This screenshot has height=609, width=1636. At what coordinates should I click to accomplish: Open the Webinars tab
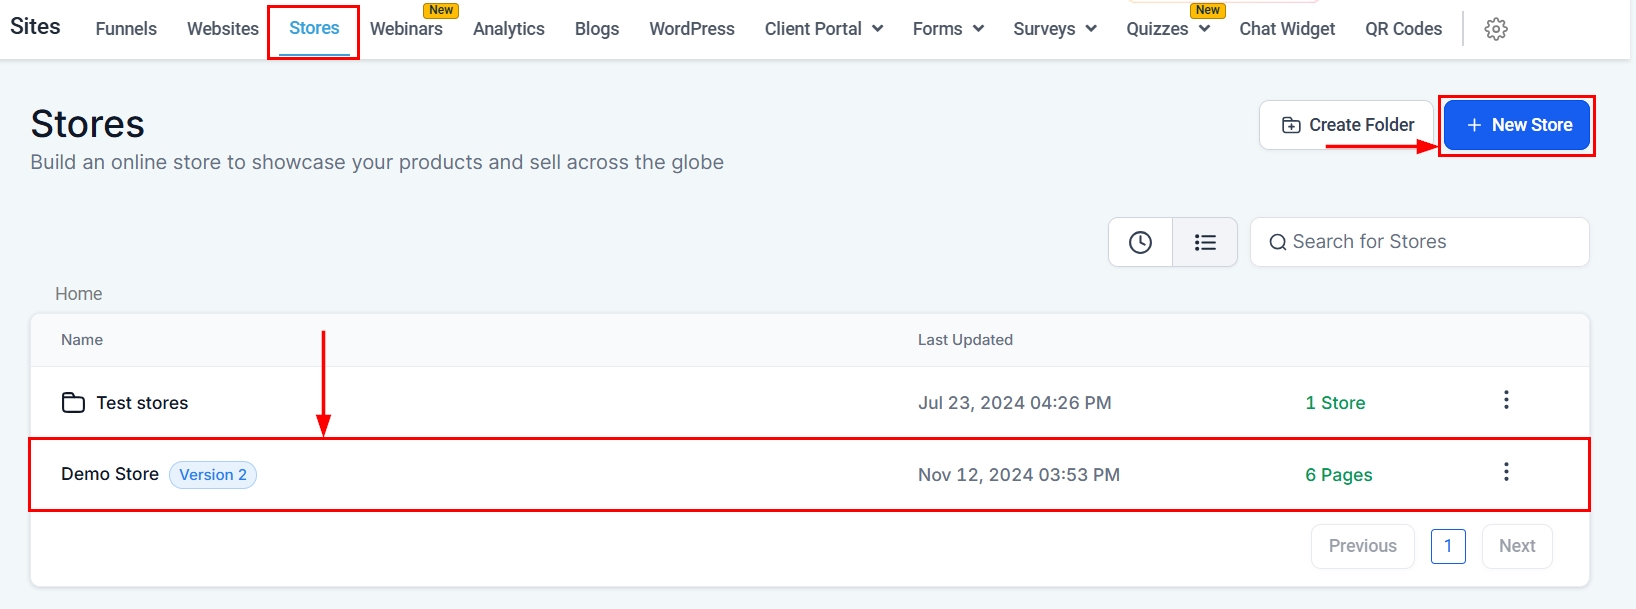pos(406,29)
